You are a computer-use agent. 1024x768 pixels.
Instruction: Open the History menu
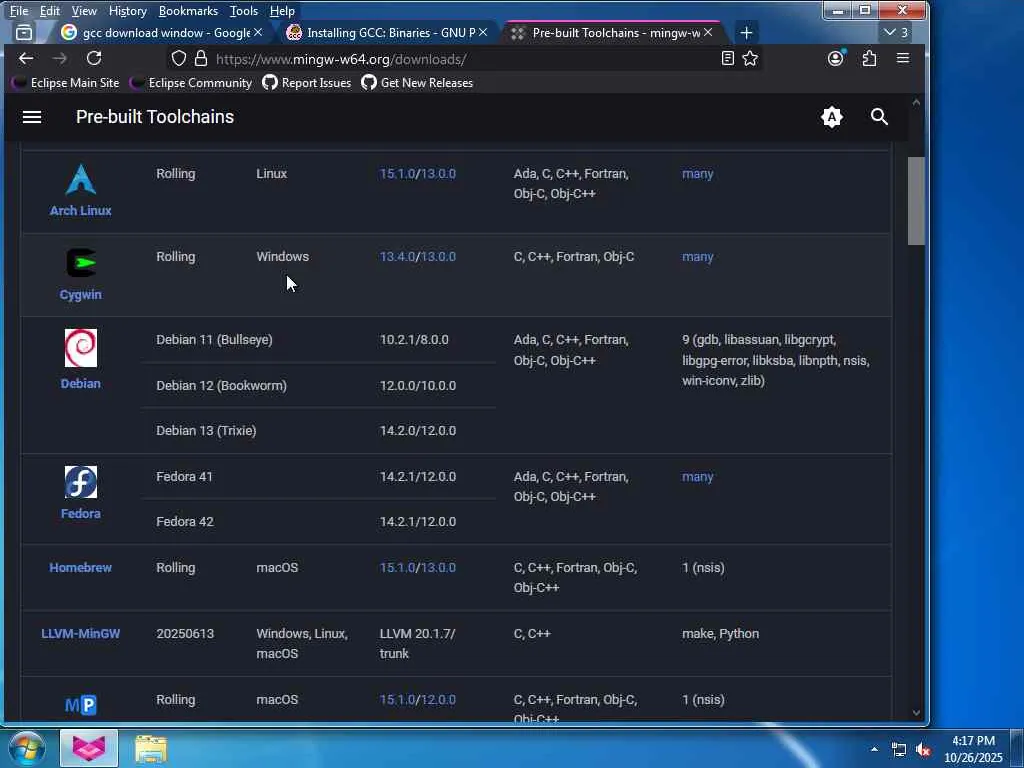(x=127, y=11)
